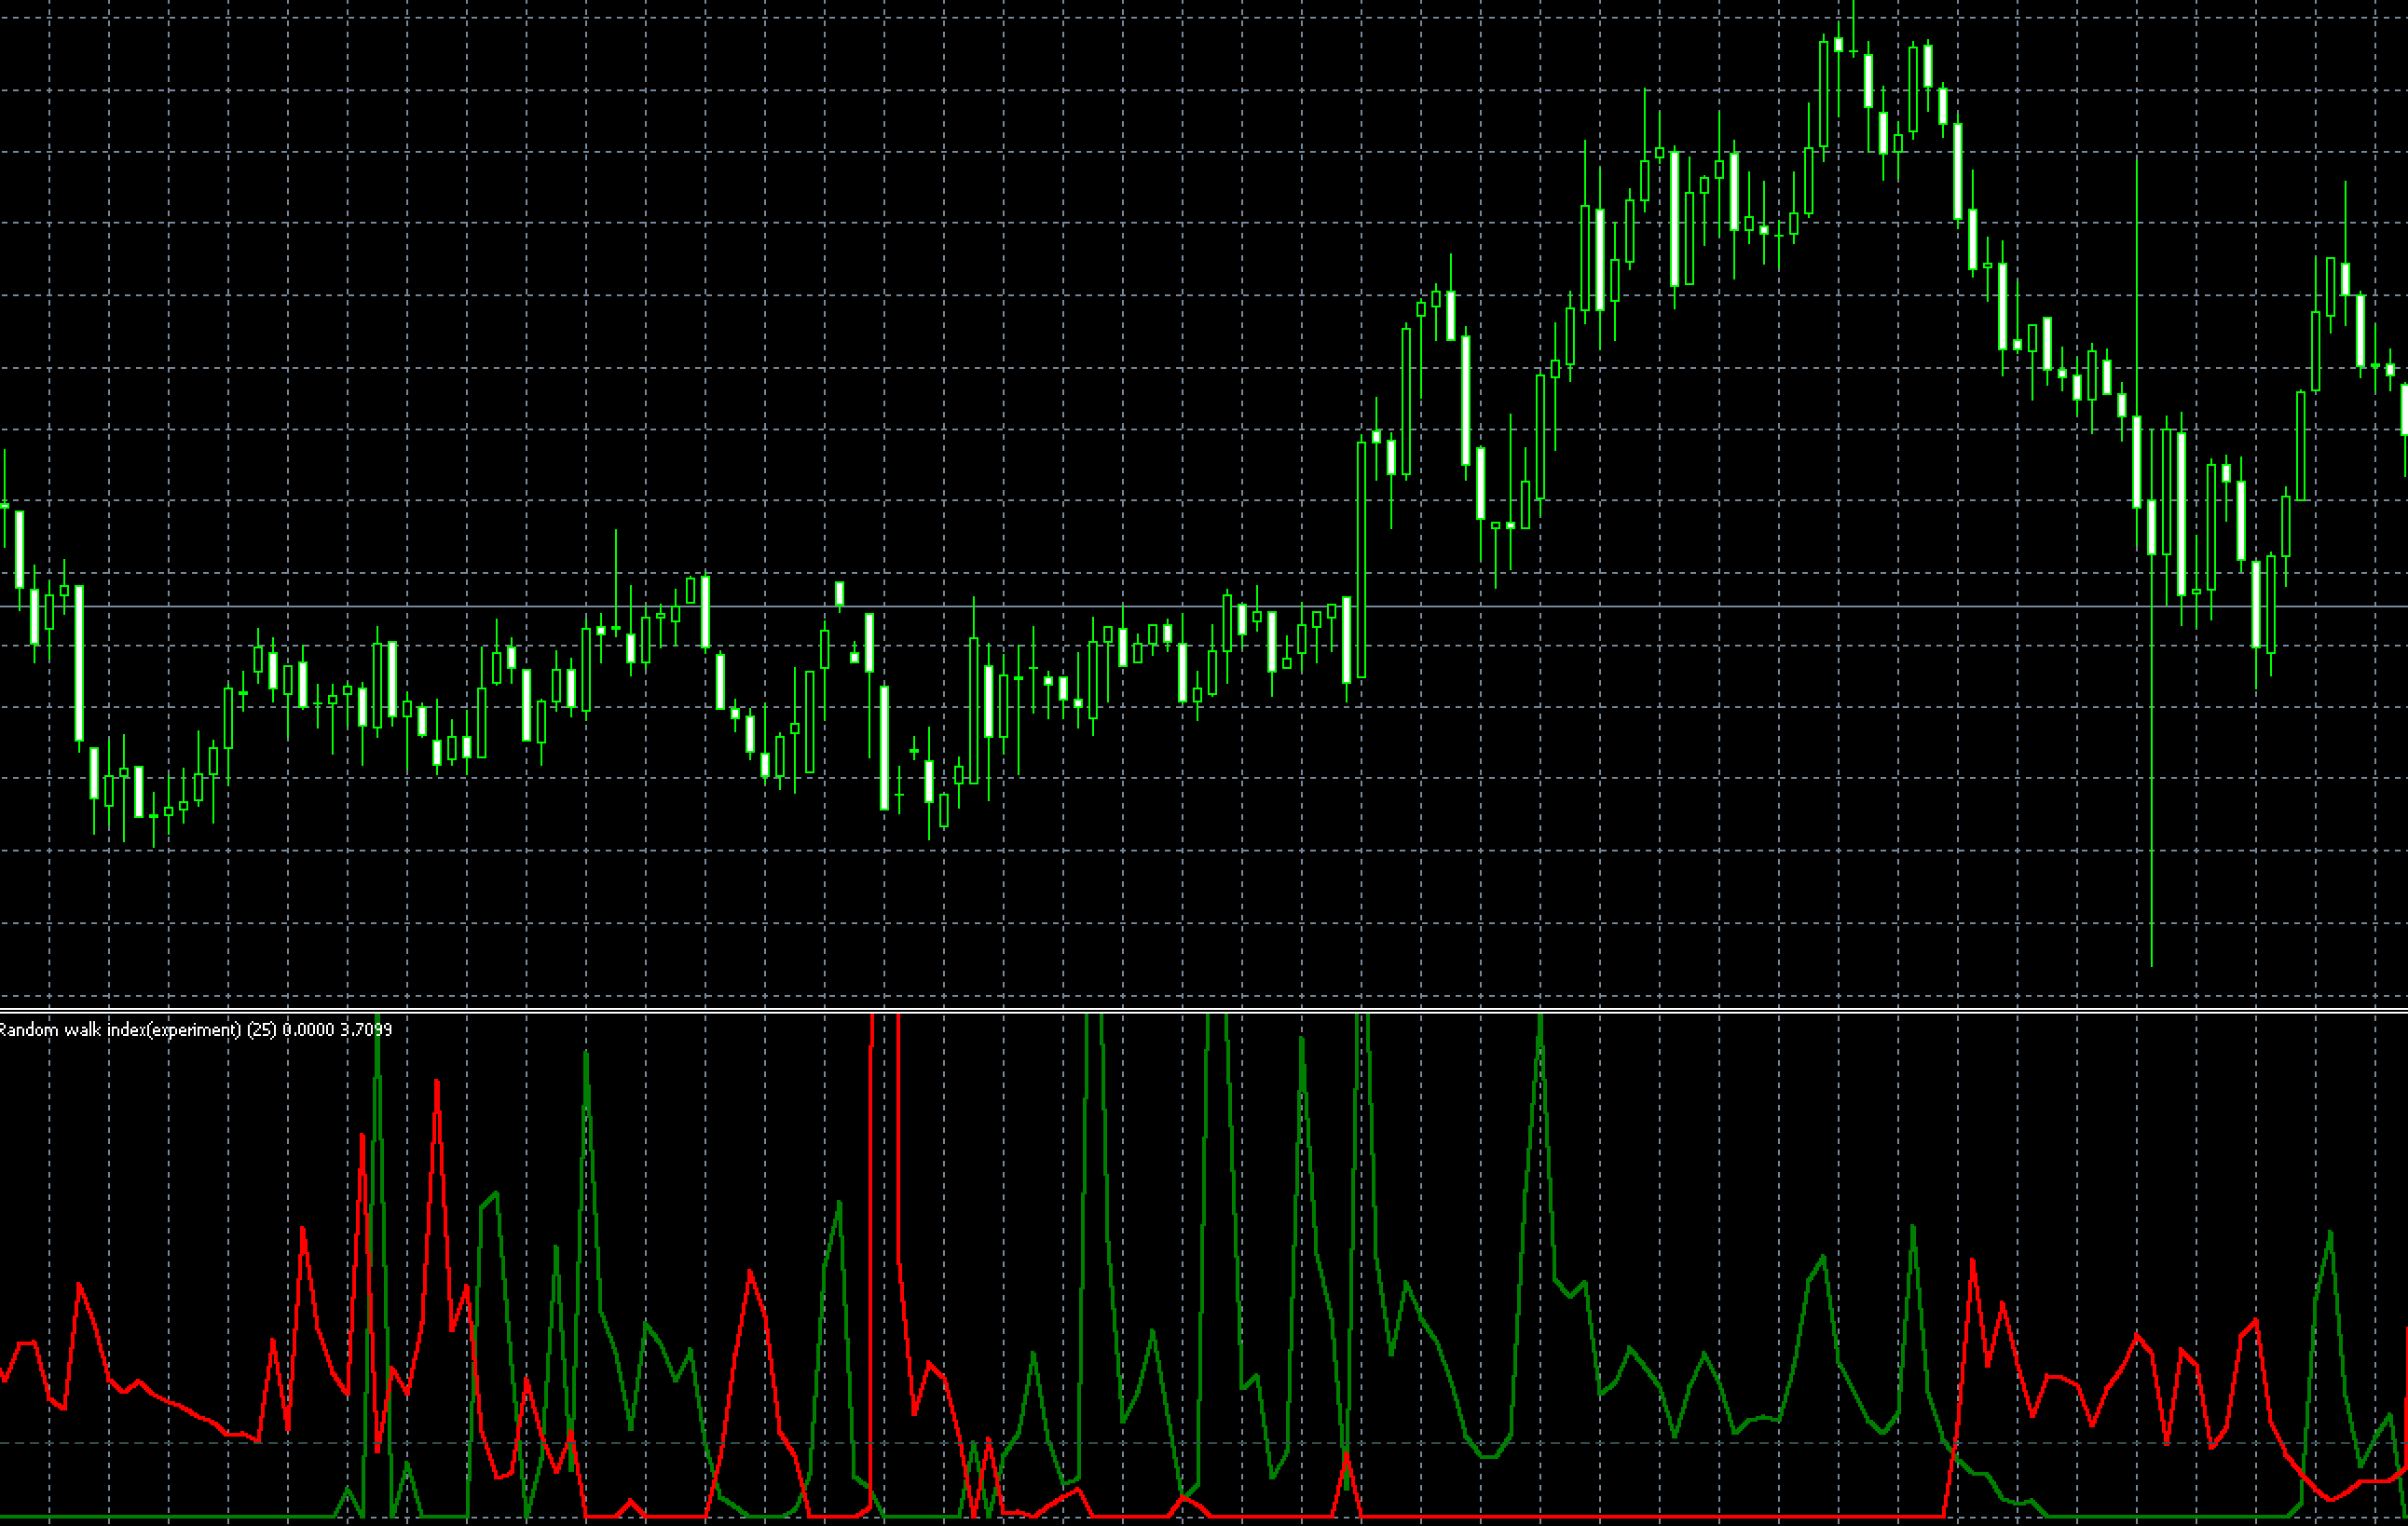Click the 0.0000 value in indicator label
Image resolution: width=2408 pixels, height=1526 pixels.
(x=309, y=1030)
